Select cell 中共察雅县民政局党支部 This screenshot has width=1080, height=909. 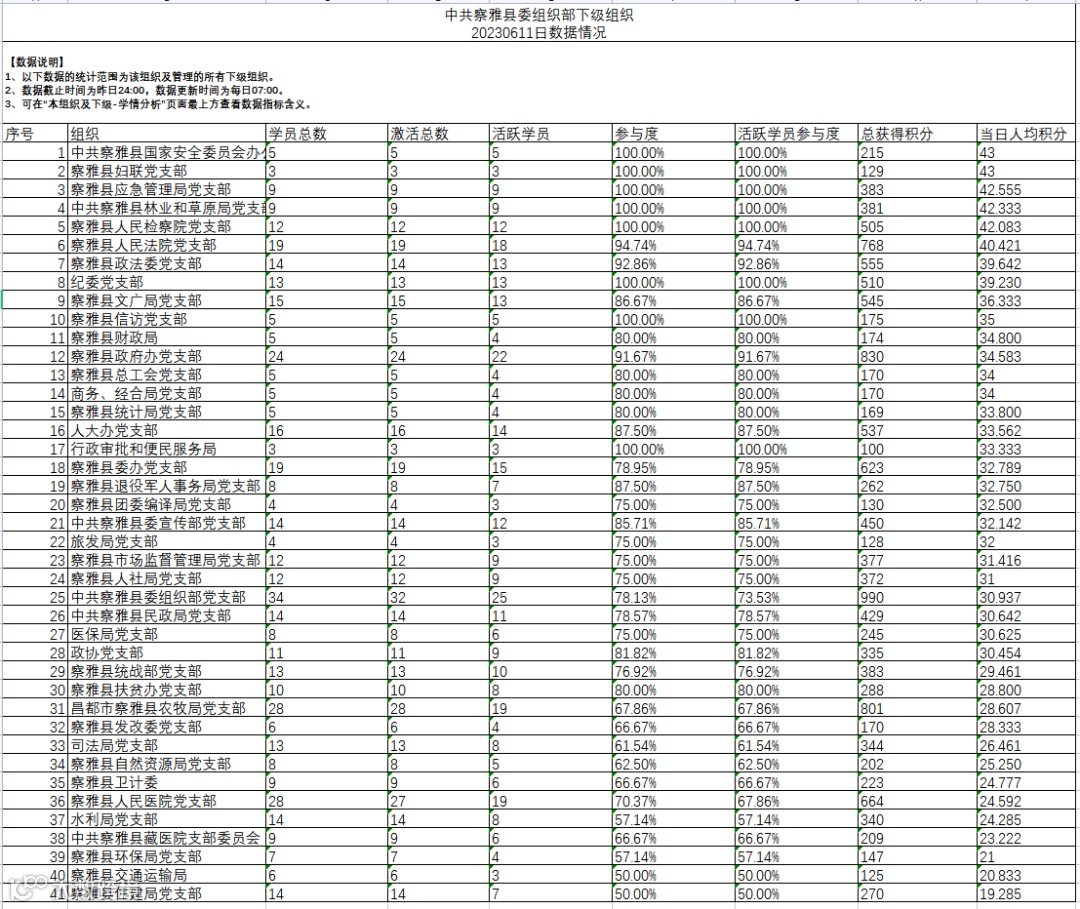click(x=167, y=616)
